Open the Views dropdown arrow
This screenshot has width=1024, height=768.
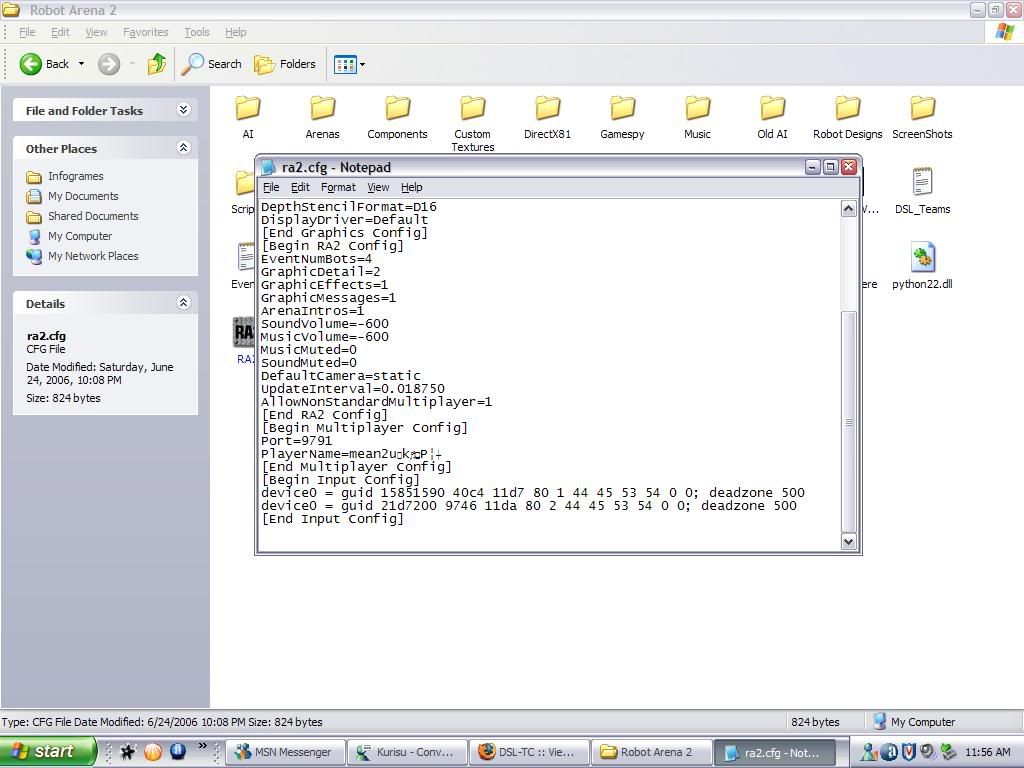[x=362, y=64]
